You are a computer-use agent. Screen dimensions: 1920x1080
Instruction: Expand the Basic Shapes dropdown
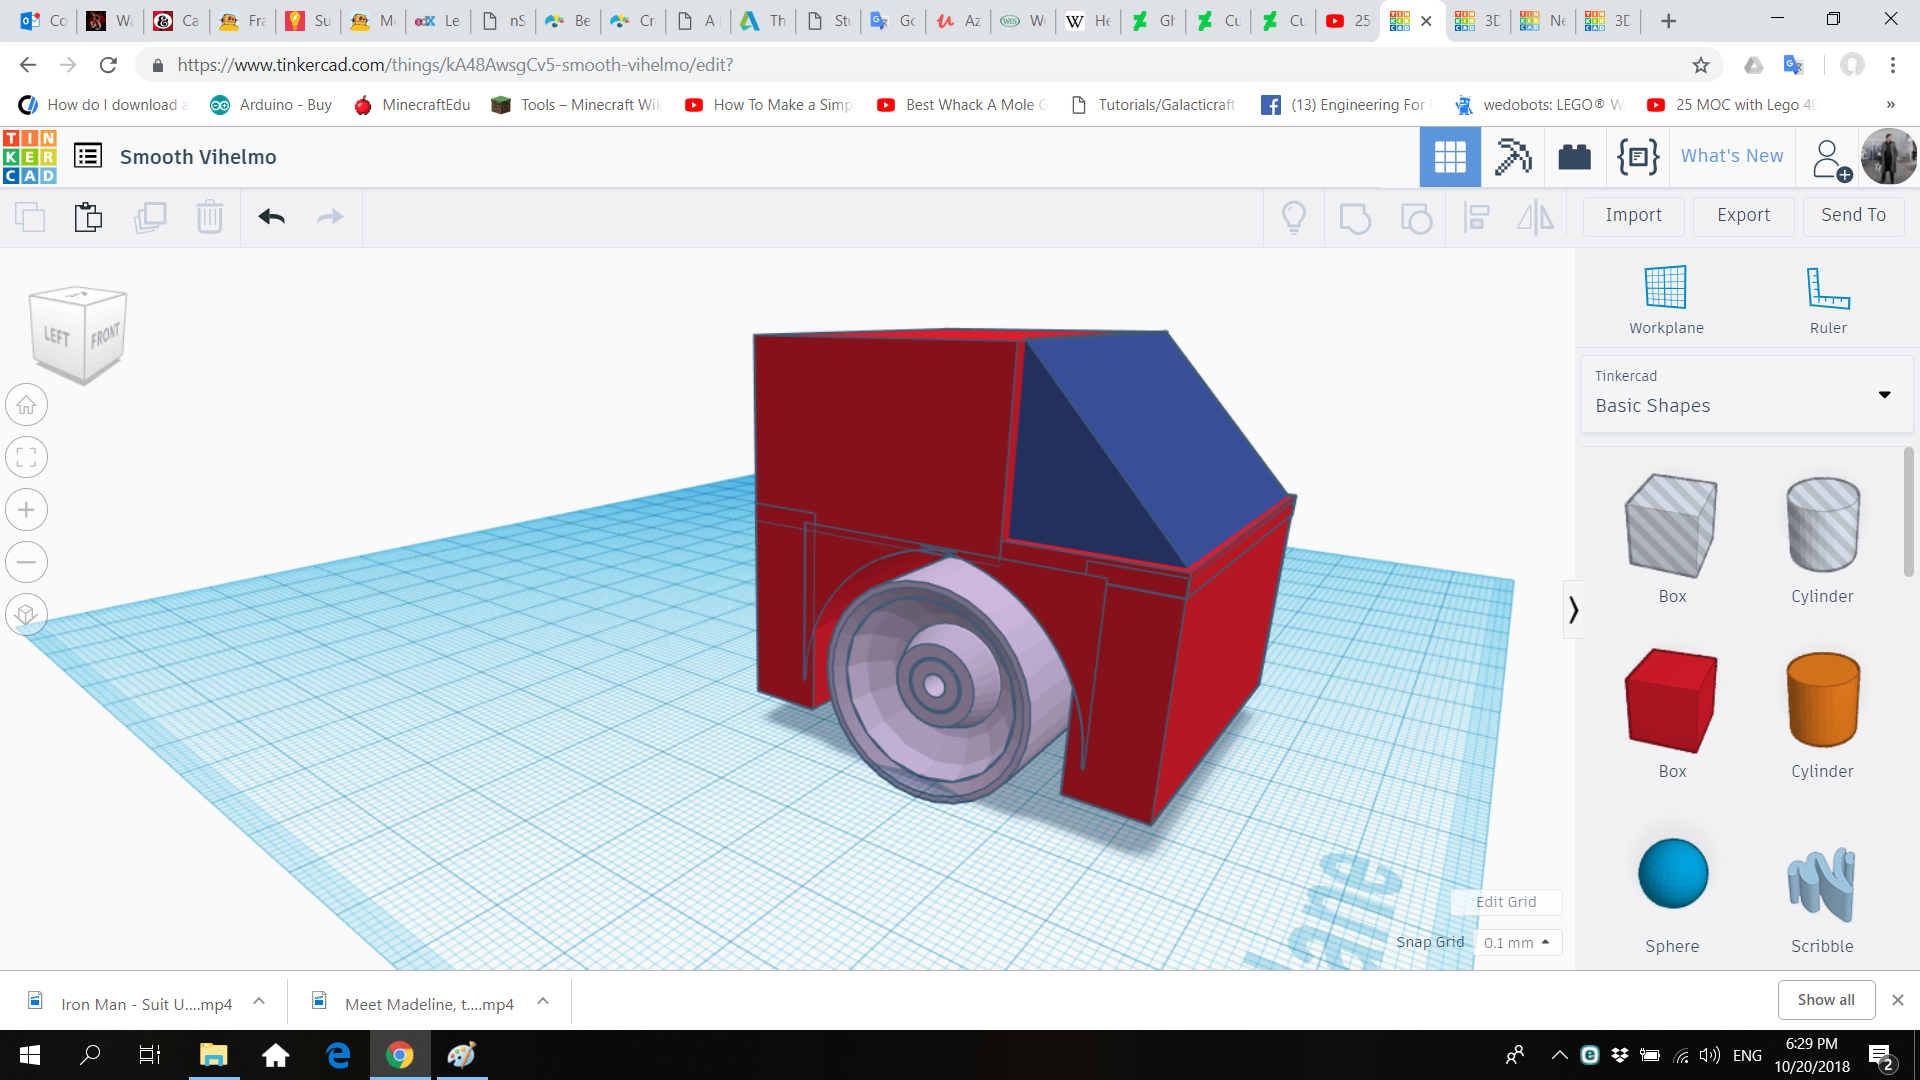point(1884,394)
